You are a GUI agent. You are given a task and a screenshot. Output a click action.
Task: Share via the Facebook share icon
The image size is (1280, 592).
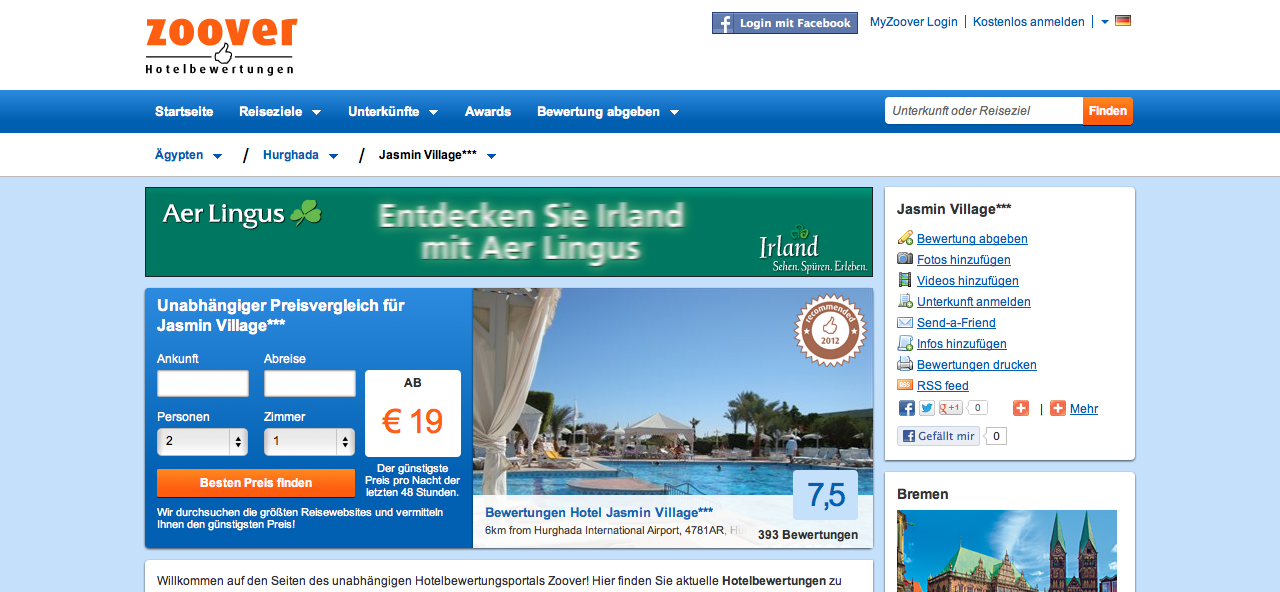(x=907, y=408)
